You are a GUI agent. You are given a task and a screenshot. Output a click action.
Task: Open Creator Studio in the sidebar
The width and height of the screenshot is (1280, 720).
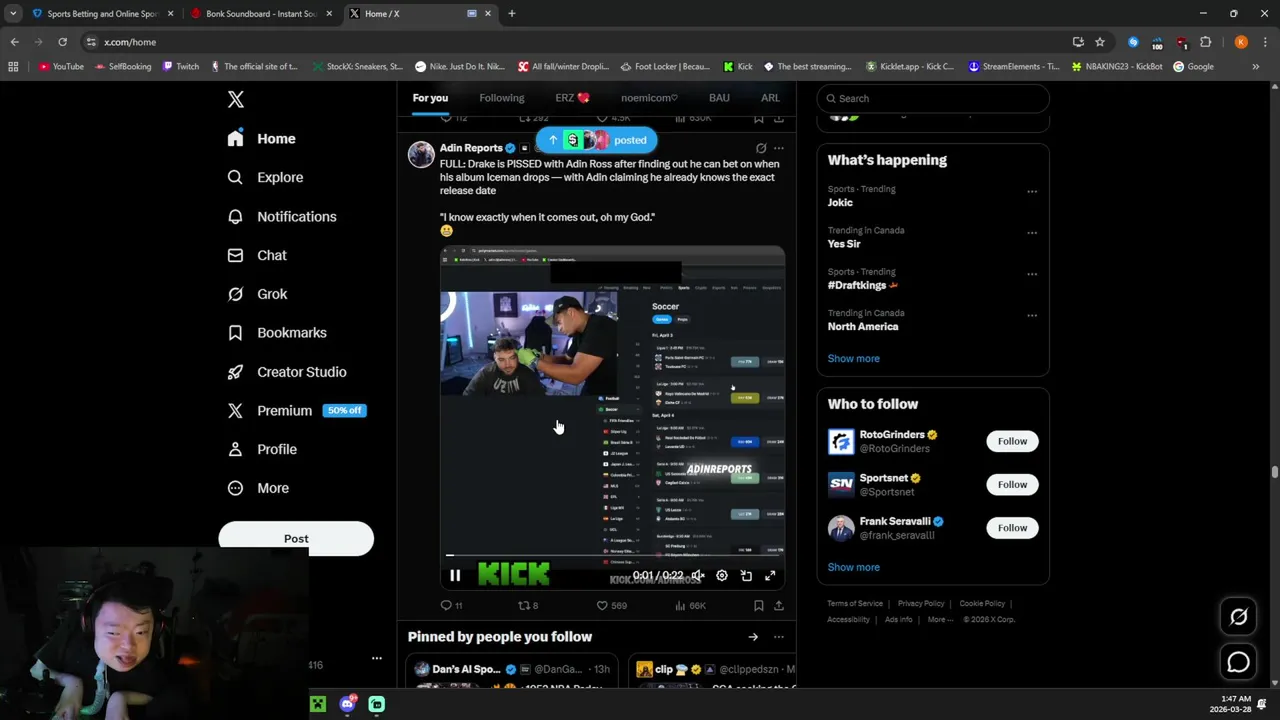287,372
